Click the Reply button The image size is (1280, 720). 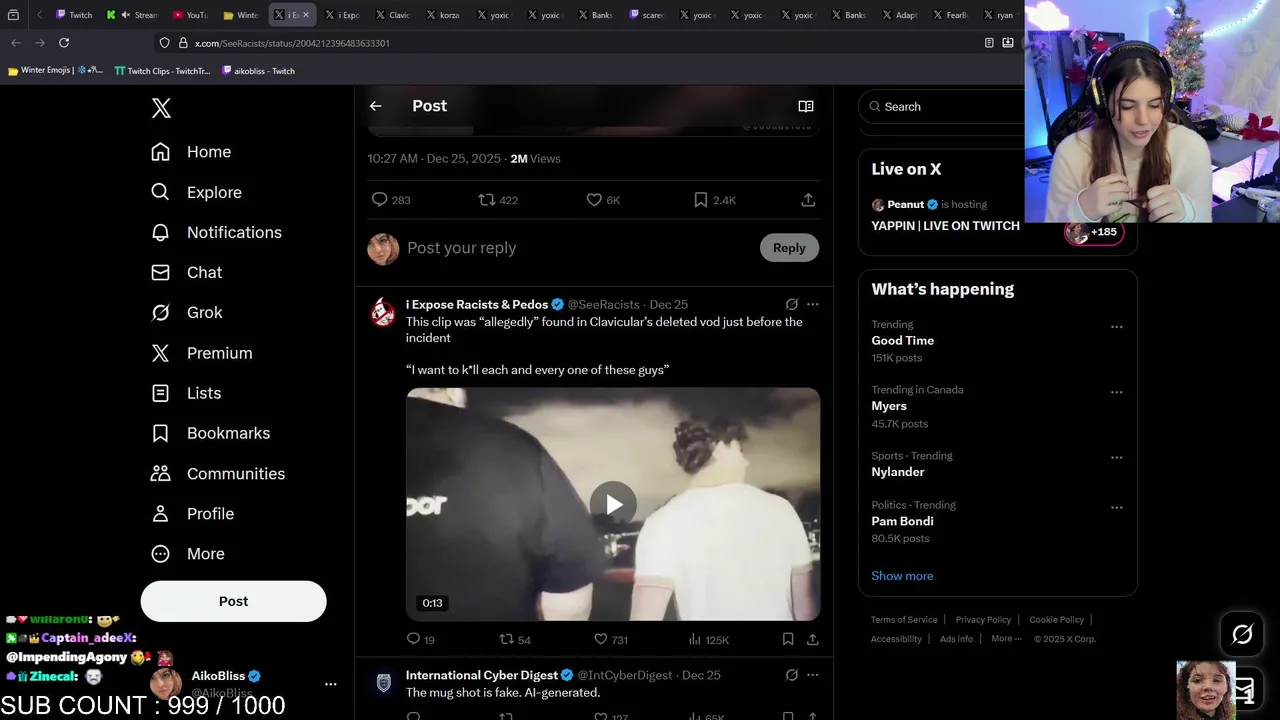789,248
